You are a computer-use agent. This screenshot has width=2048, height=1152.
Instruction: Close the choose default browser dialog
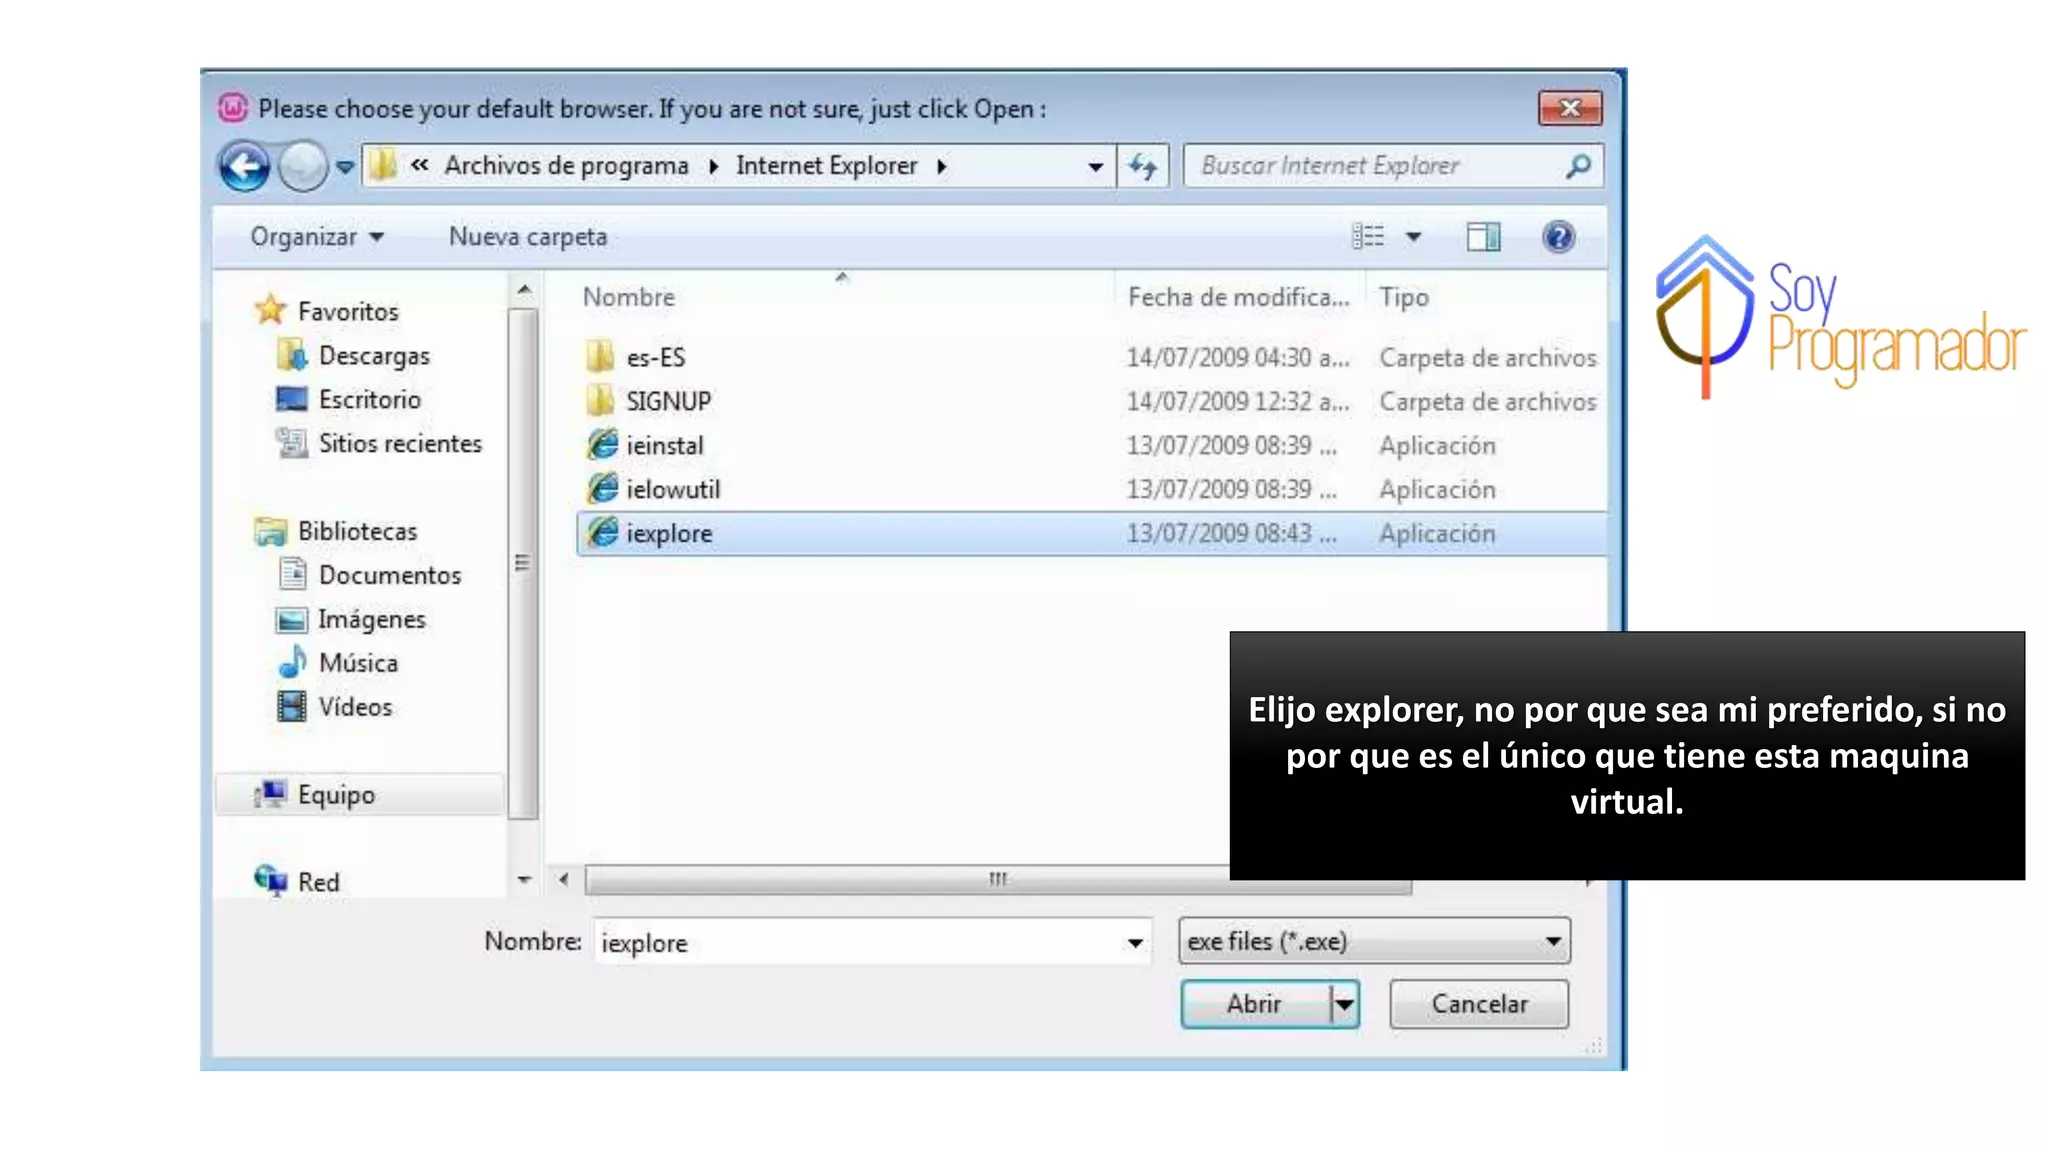[x=1570, y=108]
